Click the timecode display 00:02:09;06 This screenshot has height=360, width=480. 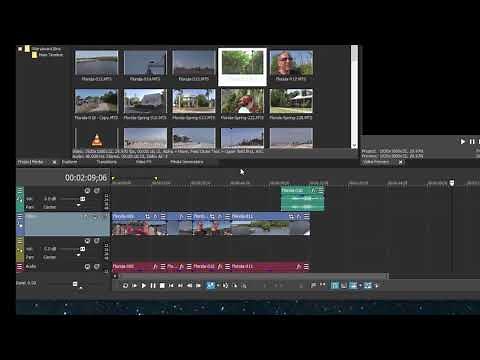click(86, 178)
